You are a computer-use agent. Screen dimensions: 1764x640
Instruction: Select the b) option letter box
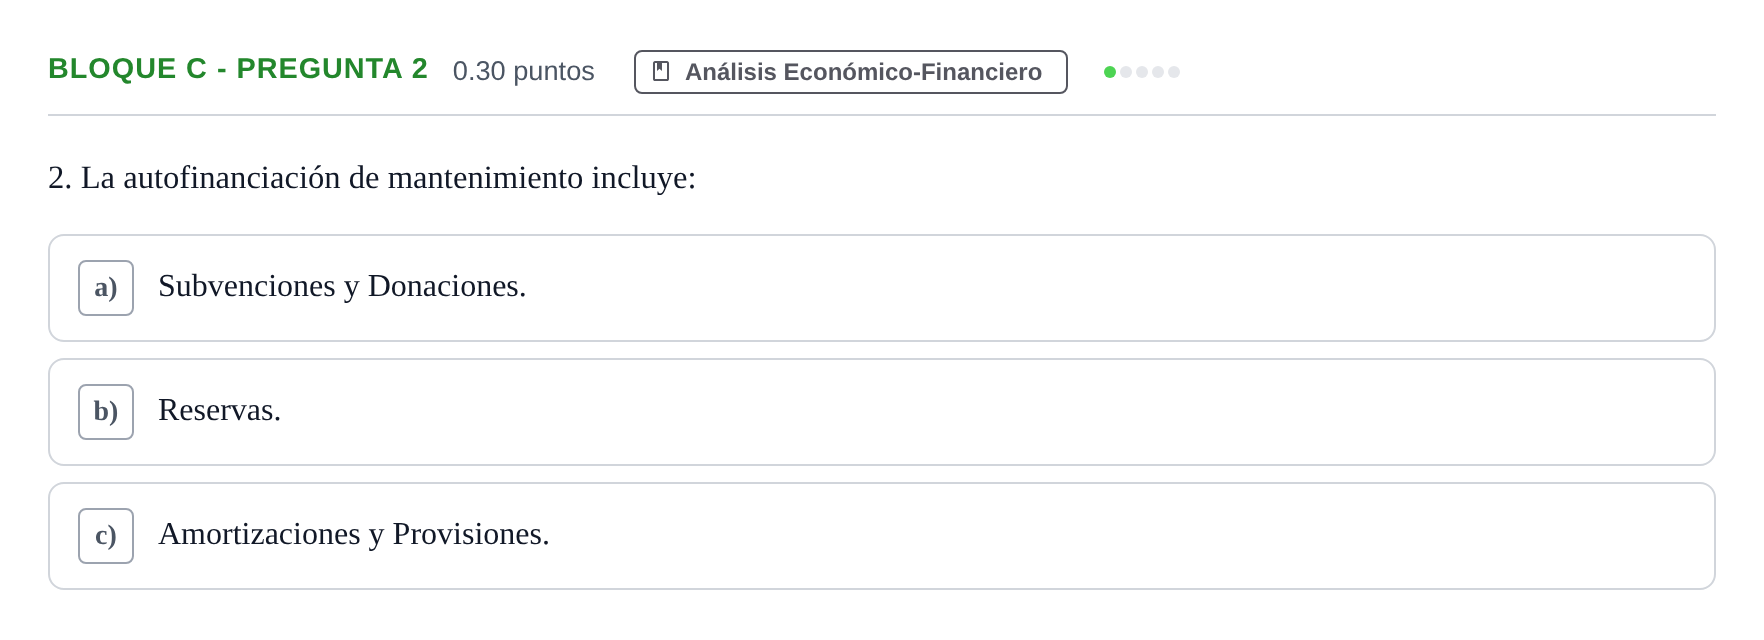click(106, 412)
